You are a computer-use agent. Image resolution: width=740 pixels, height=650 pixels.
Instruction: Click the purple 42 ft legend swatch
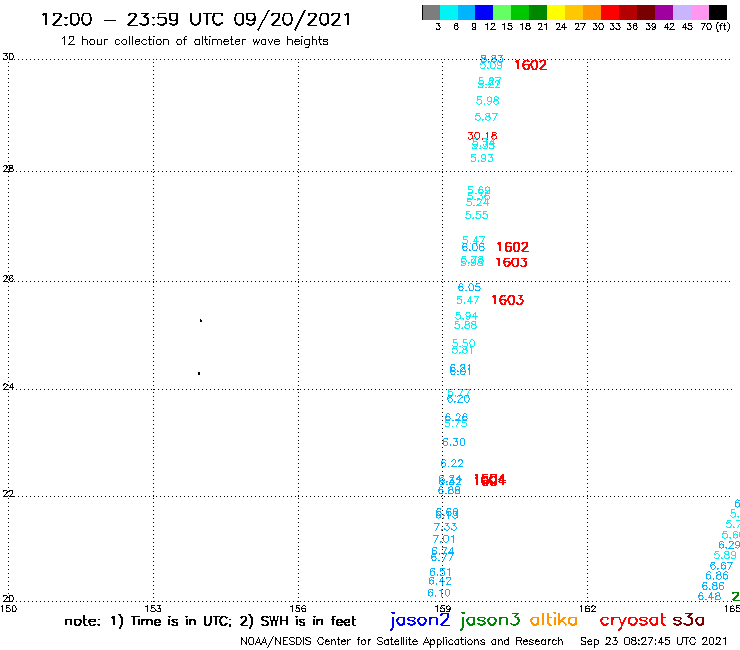664,12
